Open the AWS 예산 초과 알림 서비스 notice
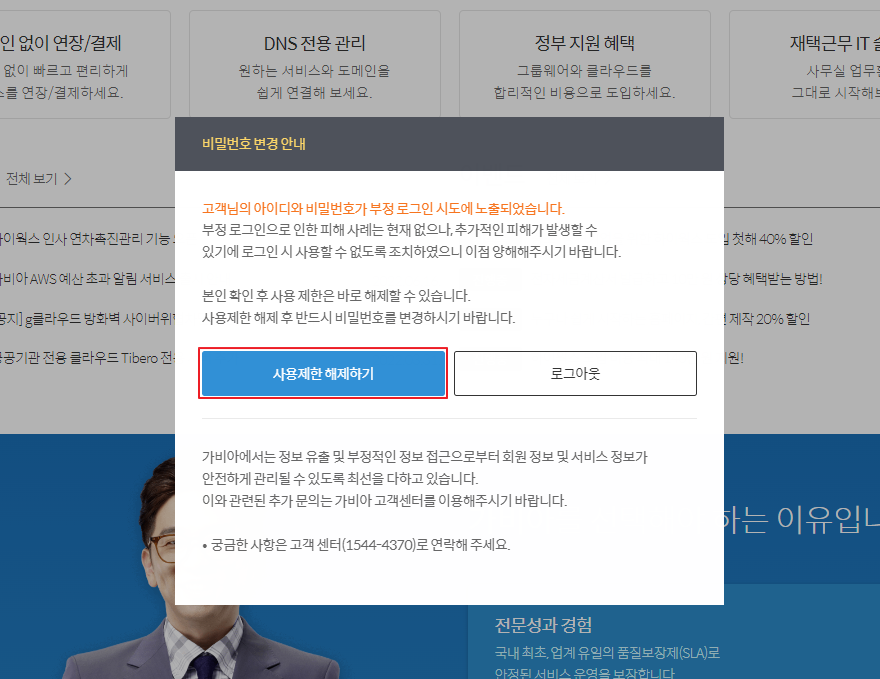The width and height of the screenshot is (880, 679). coord(88,279)
